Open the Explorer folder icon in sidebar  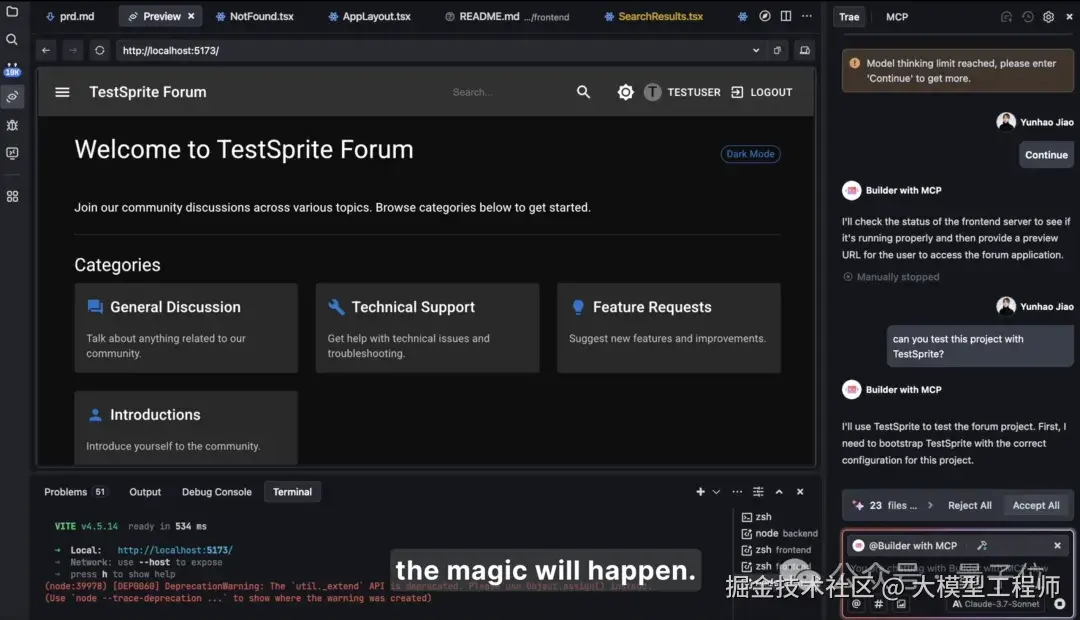(12, 12)
